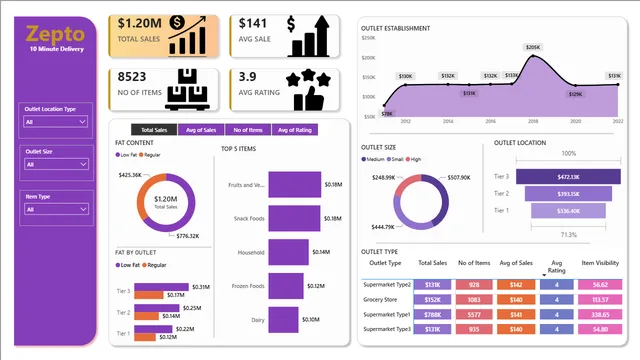The image size is (640, 360).
Task: Click the stacked boxes icon on No of Items card
Action: [187, 90]
